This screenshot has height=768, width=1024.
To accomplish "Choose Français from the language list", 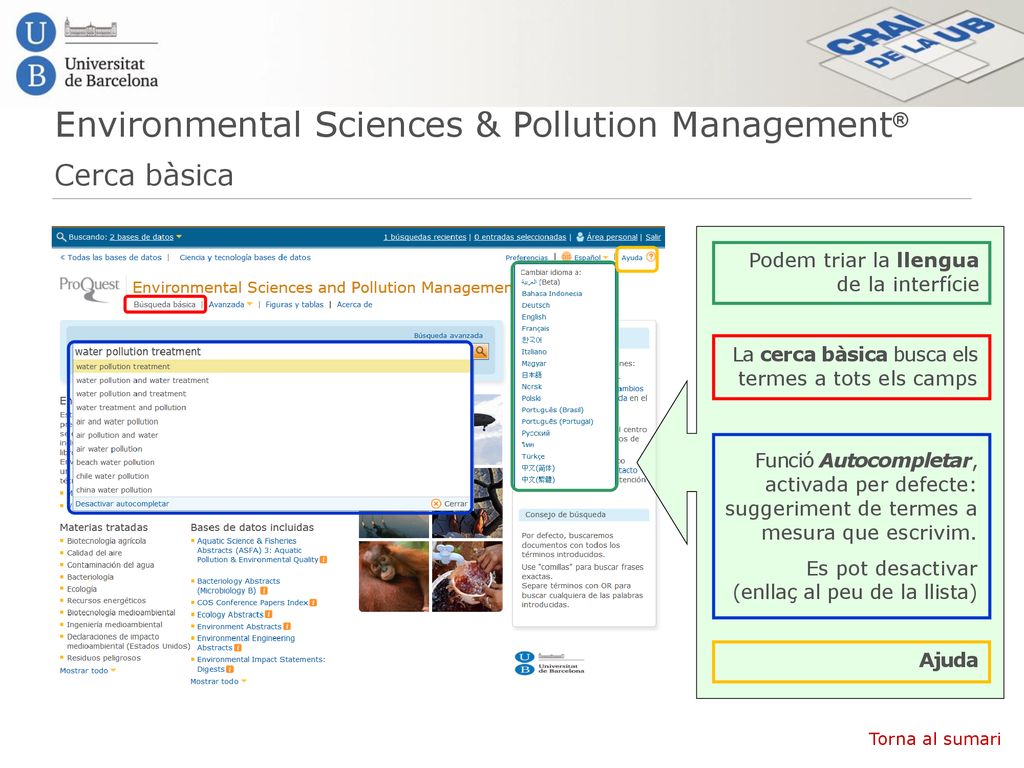I will (535, 328).
